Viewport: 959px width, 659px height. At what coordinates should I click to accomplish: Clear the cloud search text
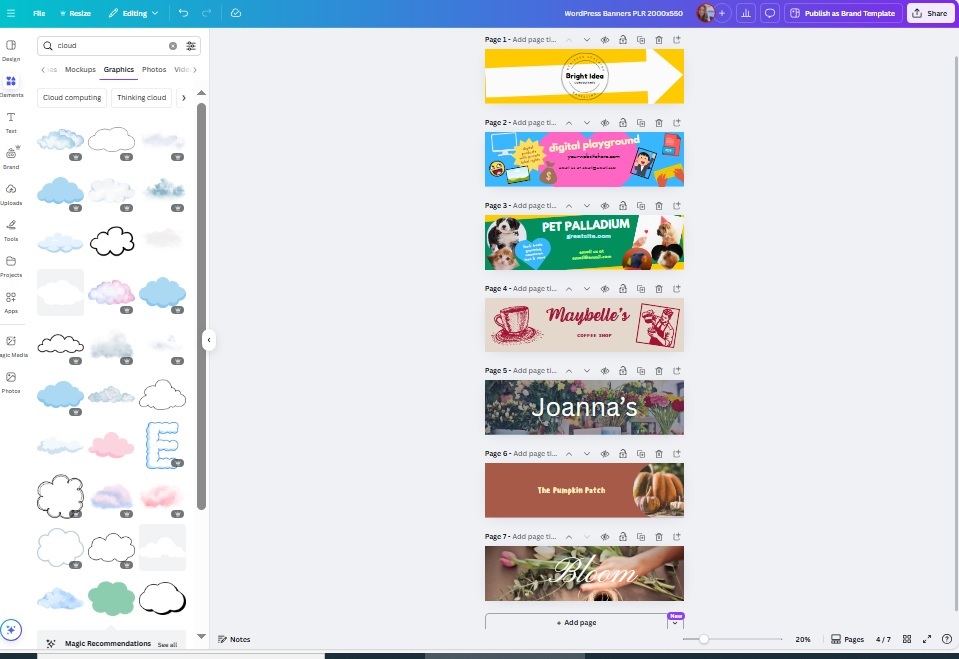click(173, 46)
